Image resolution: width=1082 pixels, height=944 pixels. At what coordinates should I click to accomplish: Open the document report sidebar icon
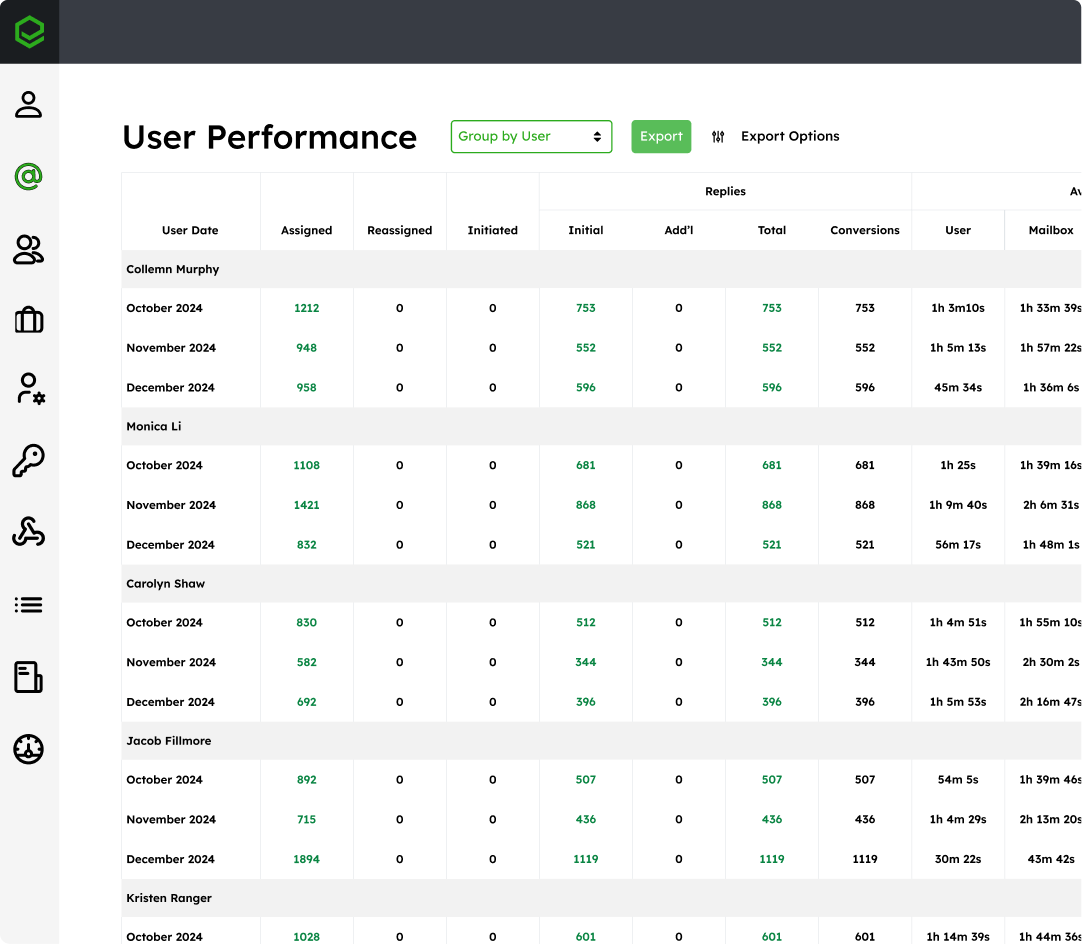28,677
